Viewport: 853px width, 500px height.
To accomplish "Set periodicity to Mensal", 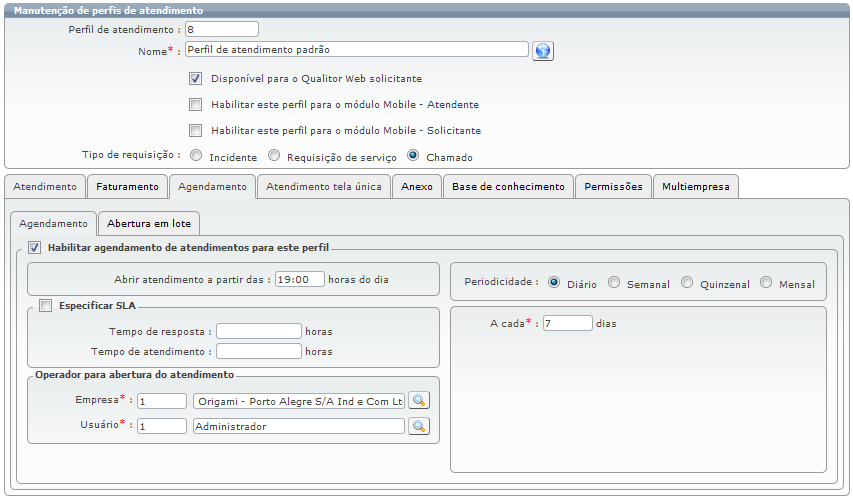I will click(766, 283).
